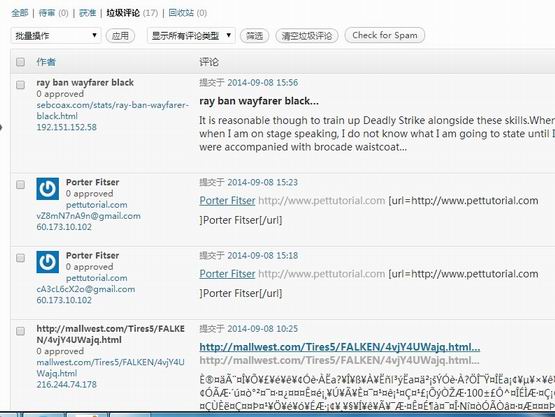Open the 待审 pending comments filter
This screenshot has height=417, width=555.
[47, 13]
